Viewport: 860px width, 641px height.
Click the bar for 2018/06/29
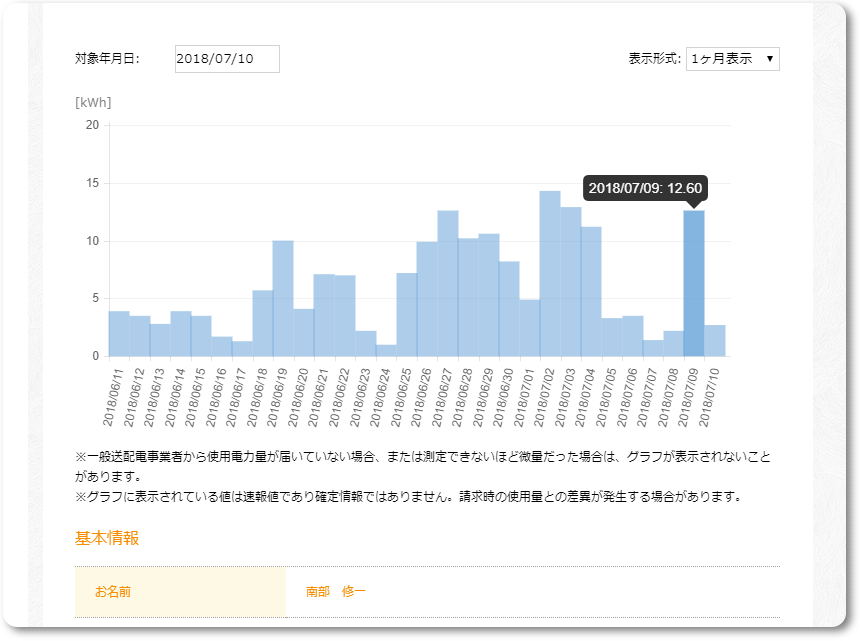coord(489,295)
